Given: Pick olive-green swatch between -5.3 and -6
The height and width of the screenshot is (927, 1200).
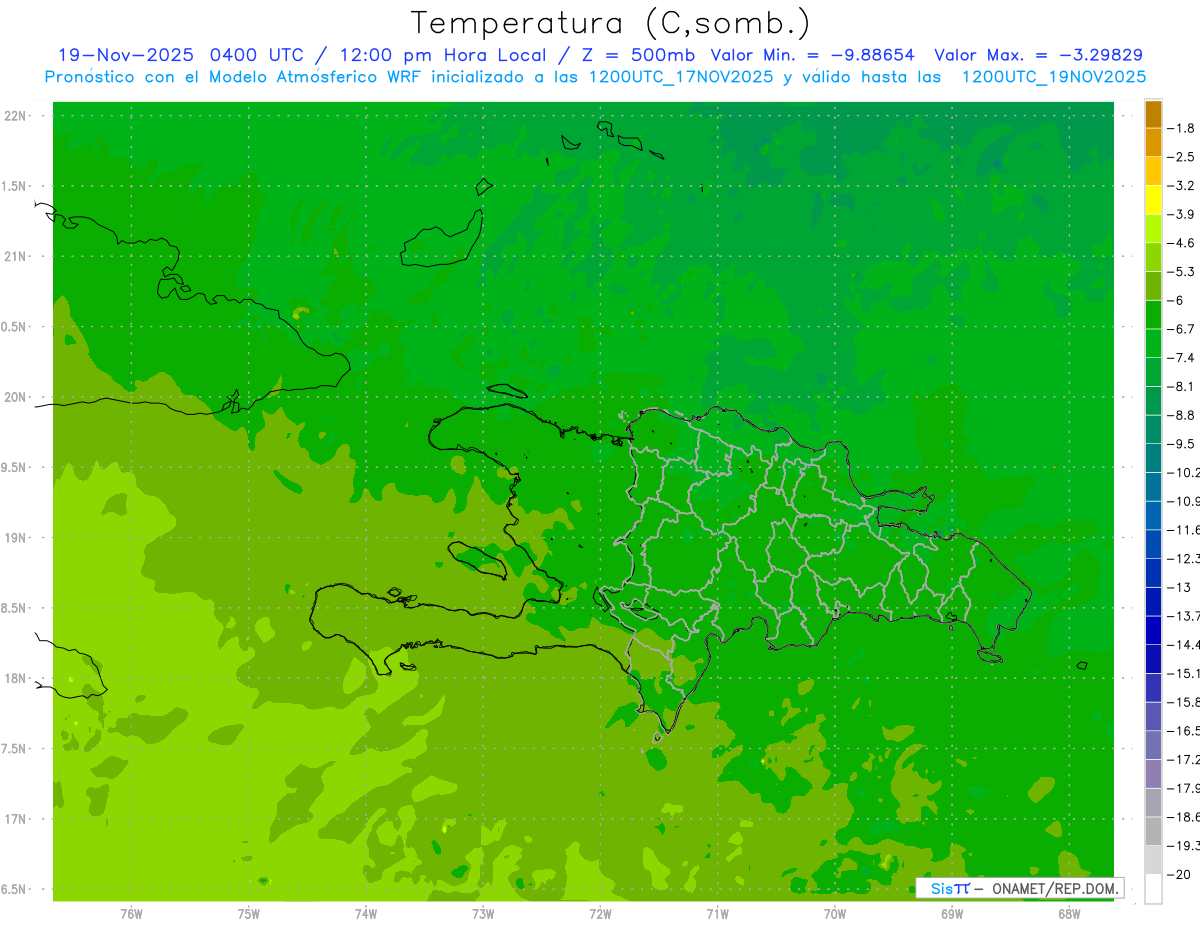Looking at the screenshot, I should click(x=1153, y=286).
